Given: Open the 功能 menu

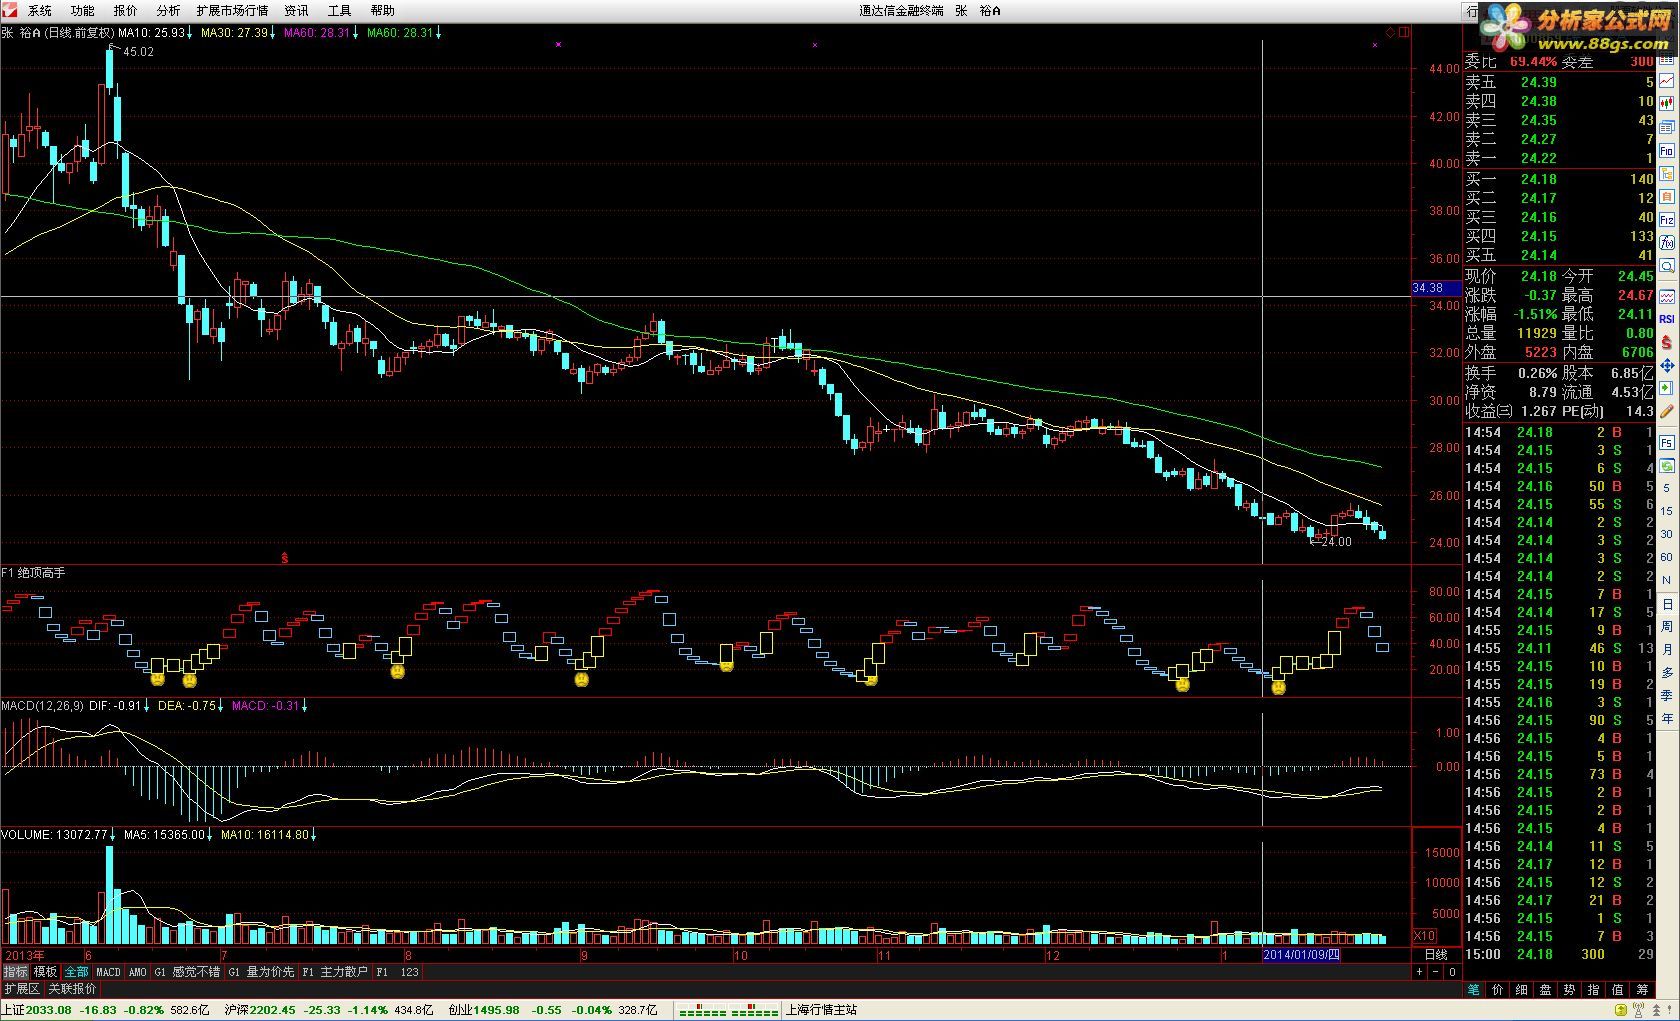Looking at the screenshot, I should click(83, 10).
